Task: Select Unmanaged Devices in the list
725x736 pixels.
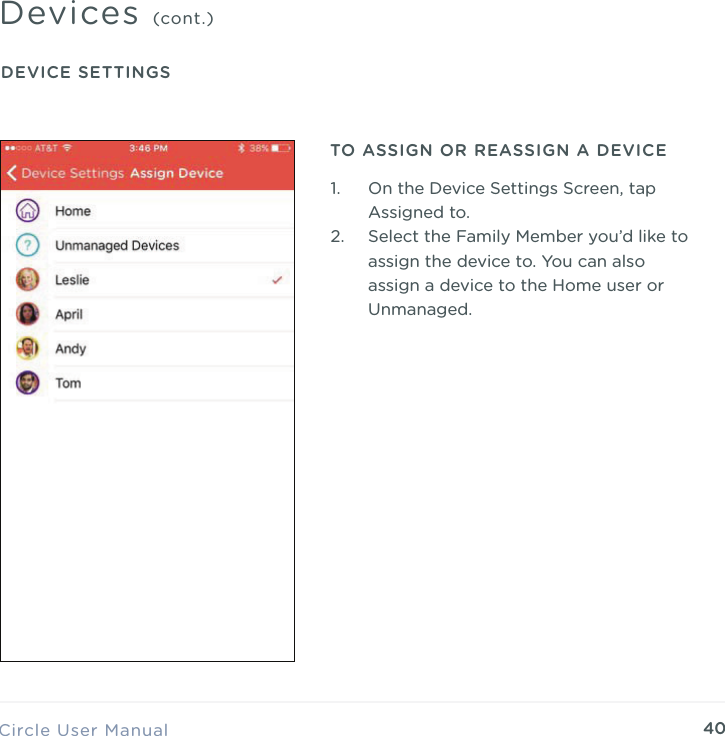Action: 147,245
